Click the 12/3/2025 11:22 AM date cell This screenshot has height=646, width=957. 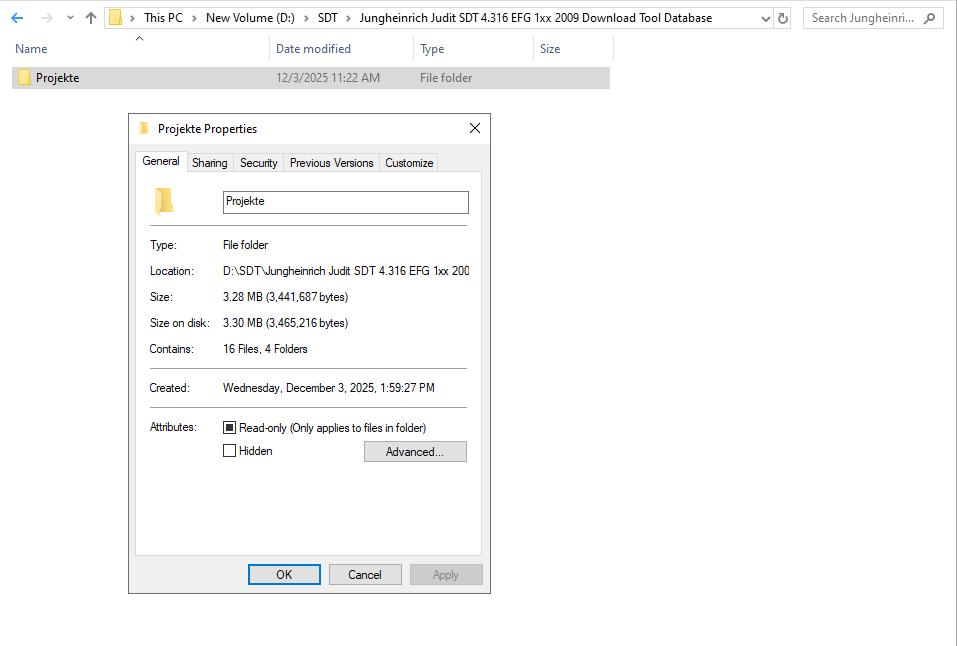(x=328, y=78)
